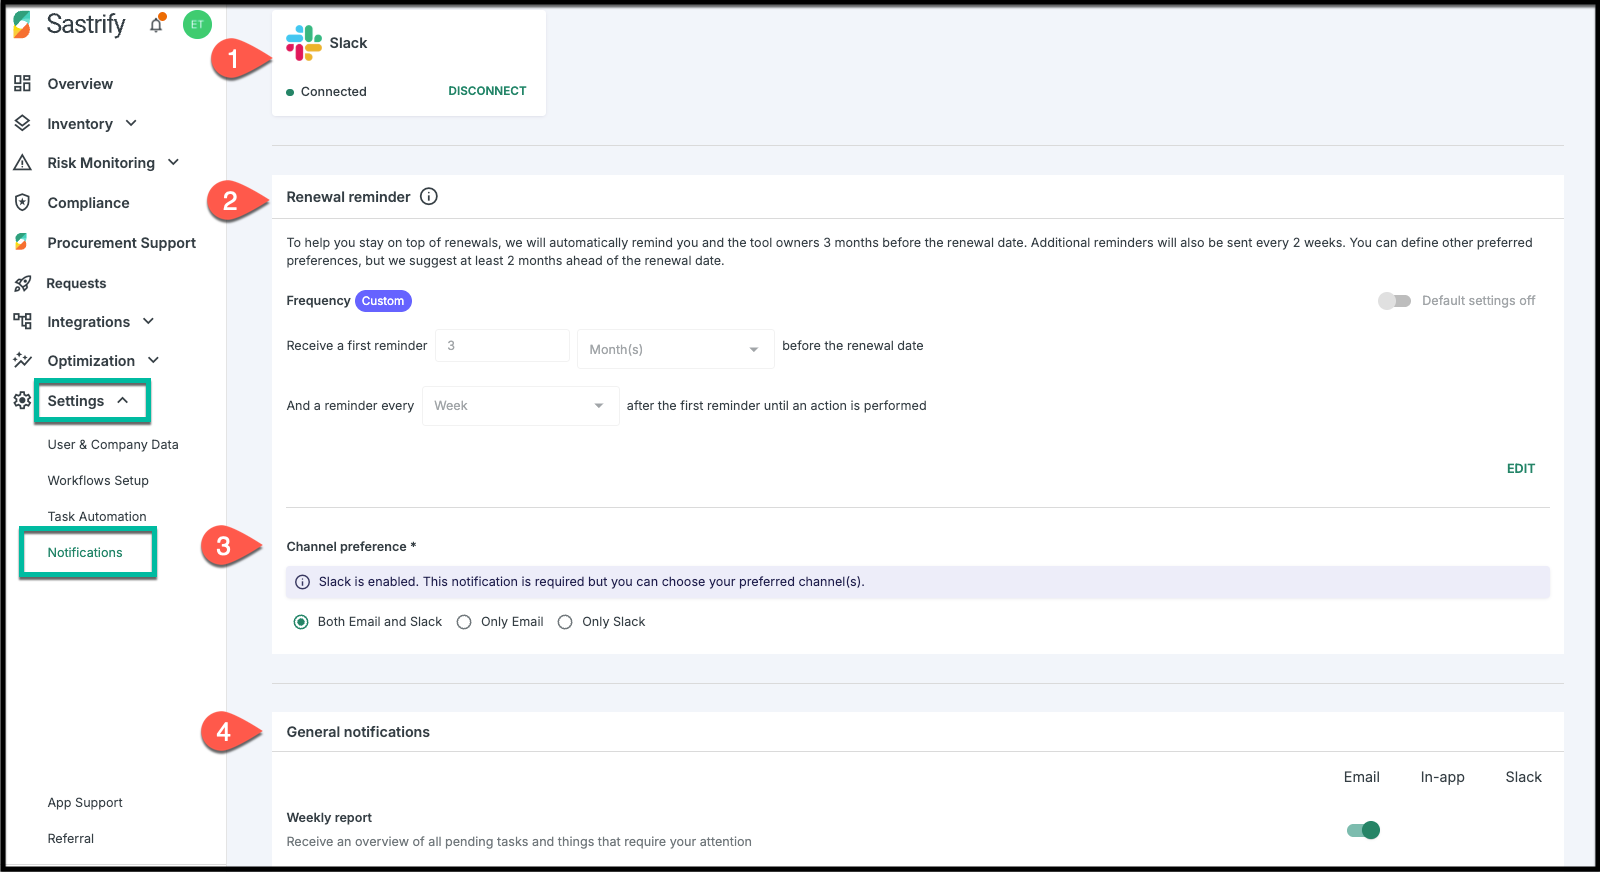This screenshot has width=1600, height=872.
Task: Go to Overview page
Action: [80, 84]
